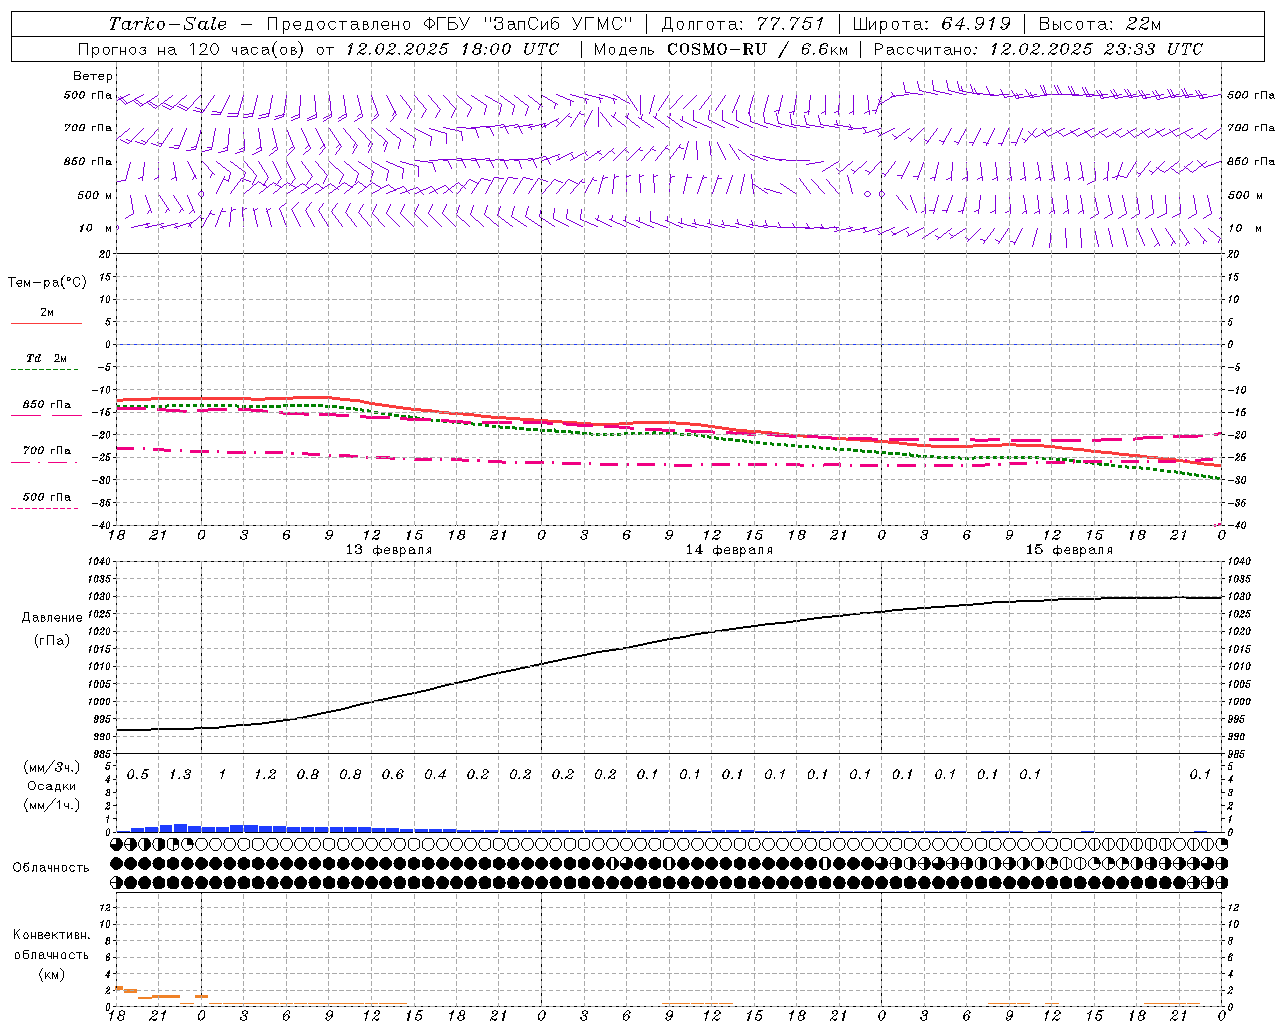Click the Конвективн. convective cloud label

(52, 935)
